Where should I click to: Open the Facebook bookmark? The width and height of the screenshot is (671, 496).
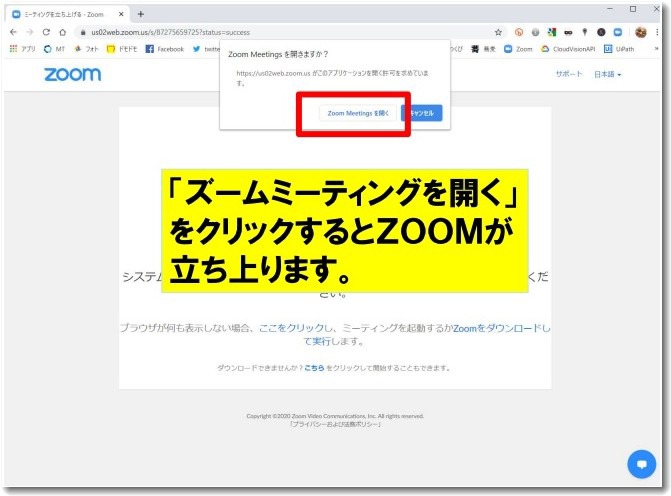coord(165,49)
